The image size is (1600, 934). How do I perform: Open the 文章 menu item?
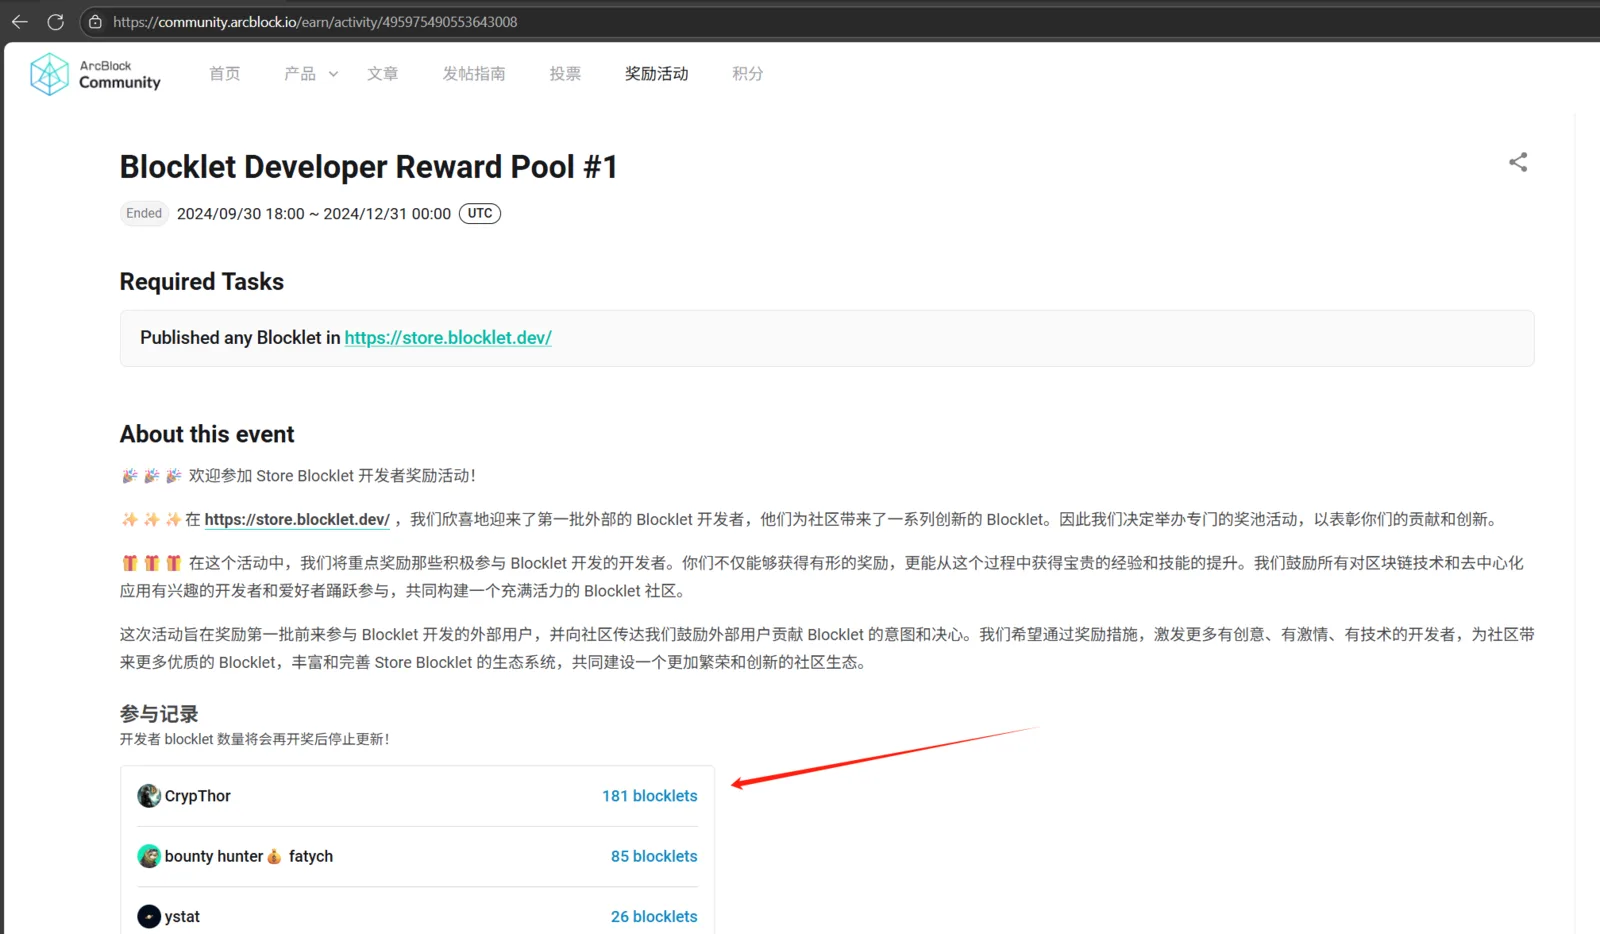pos(383,74)
